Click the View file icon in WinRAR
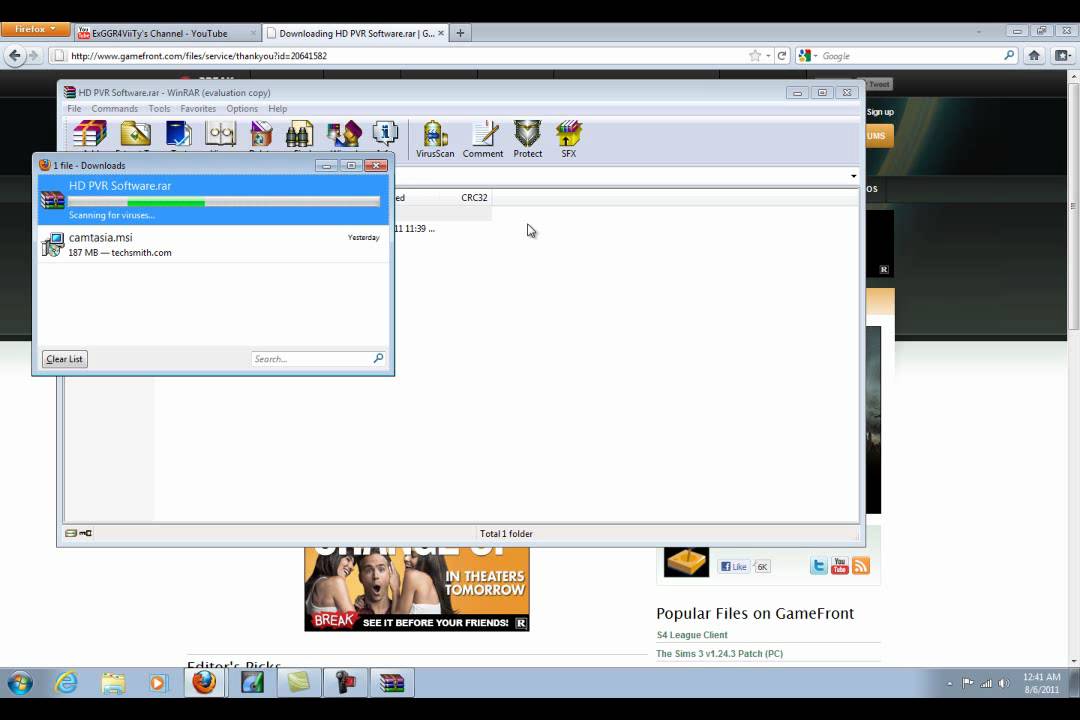The height and width of the screenshot is (720, 1080). point(220,134)
